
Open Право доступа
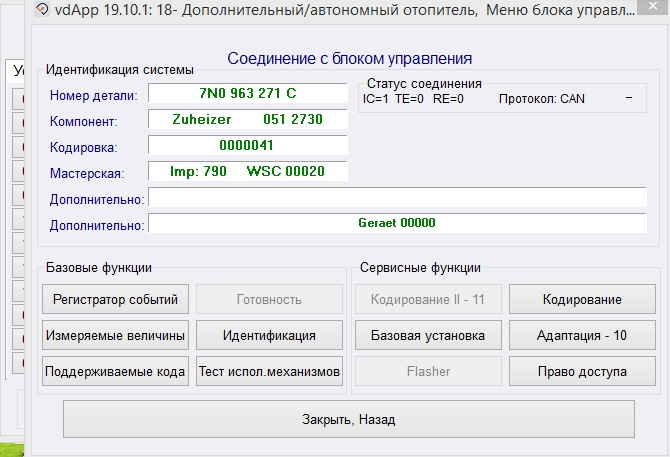click(x=582, y=371)
